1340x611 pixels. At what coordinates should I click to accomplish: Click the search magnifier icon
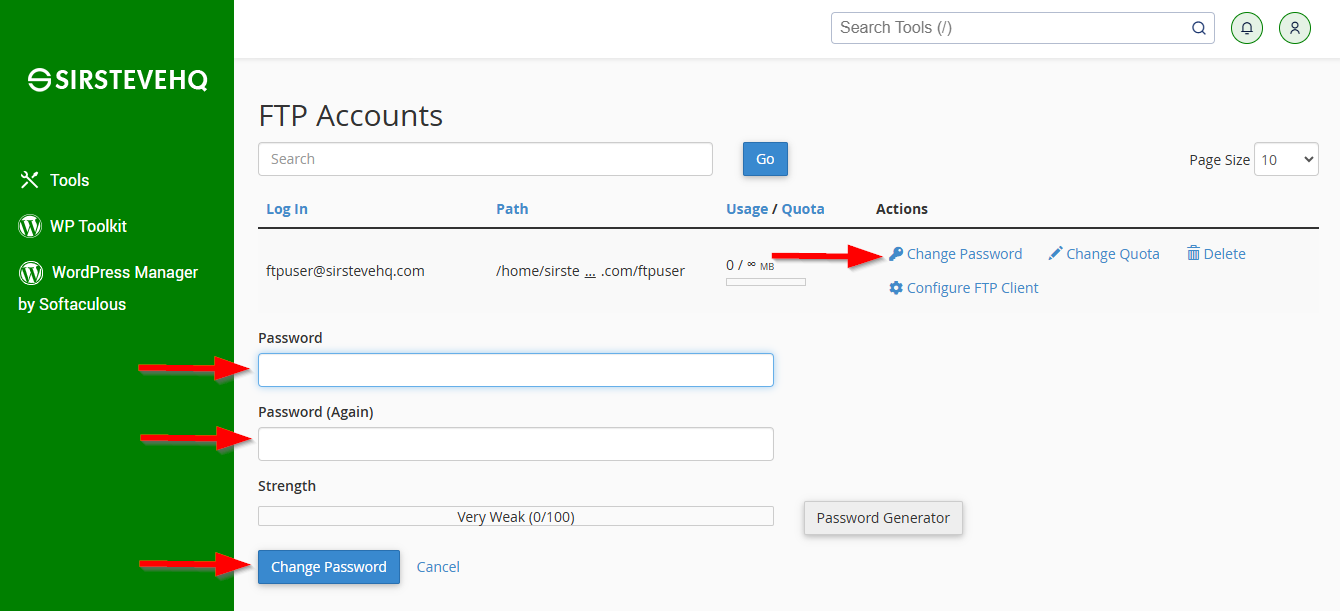click(x=1199, y=28)
